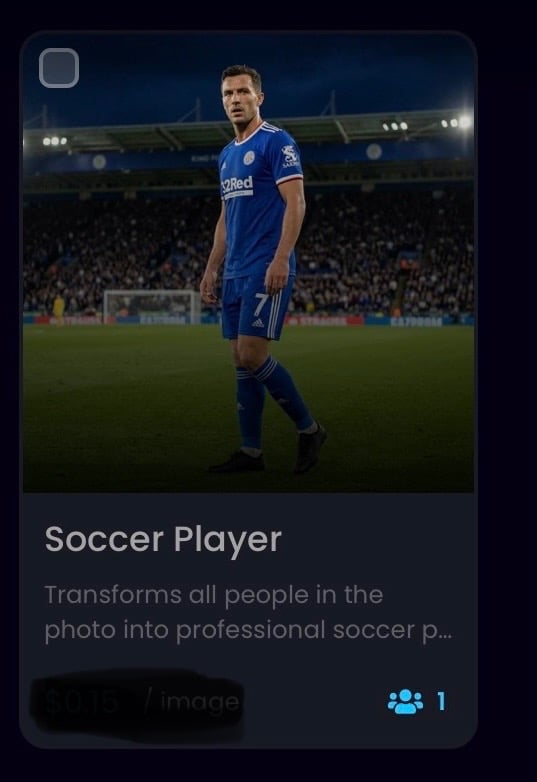Click the number 7 on the shorts
537x782 pixels.
[x=260, y=304]
